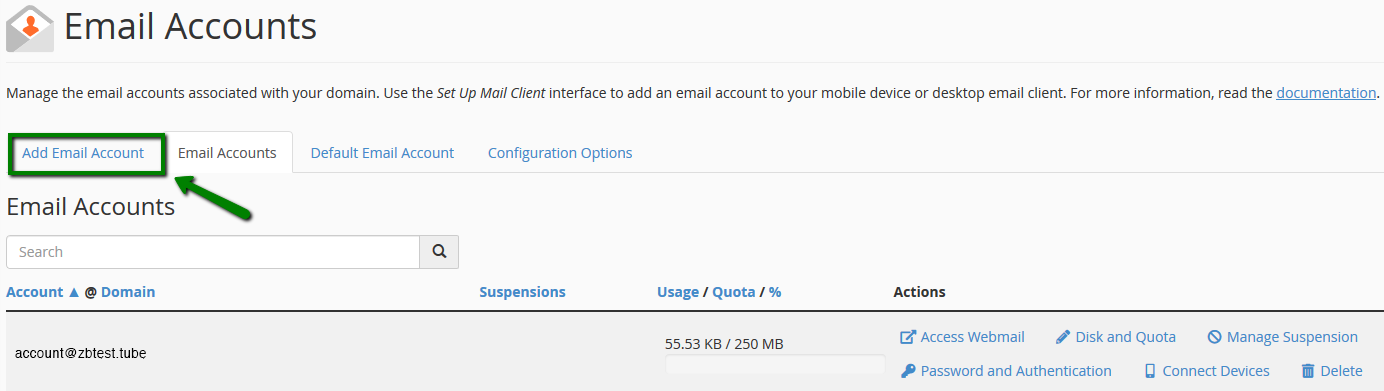Select the Email Accounts tab

pos(227,153)
